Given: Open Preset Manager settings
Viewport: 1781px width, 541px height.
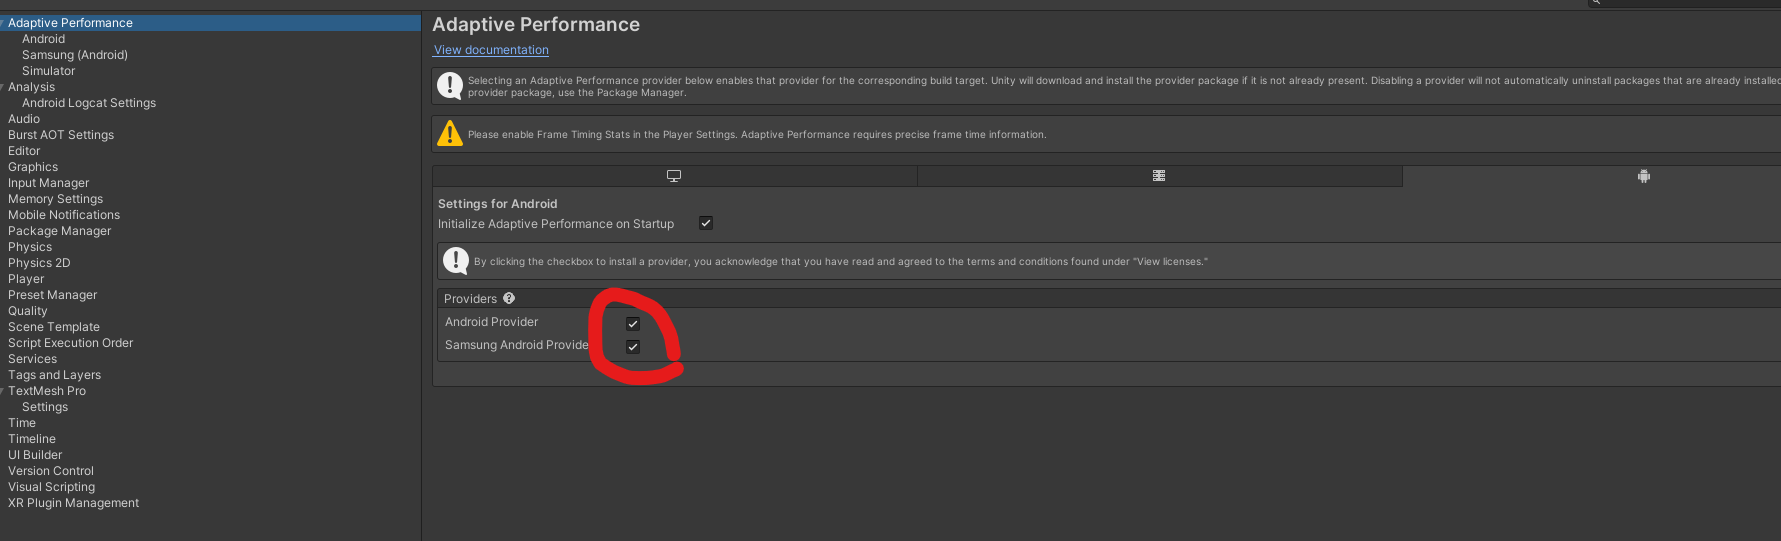Looking at the screenshot, I should (53, 295).
